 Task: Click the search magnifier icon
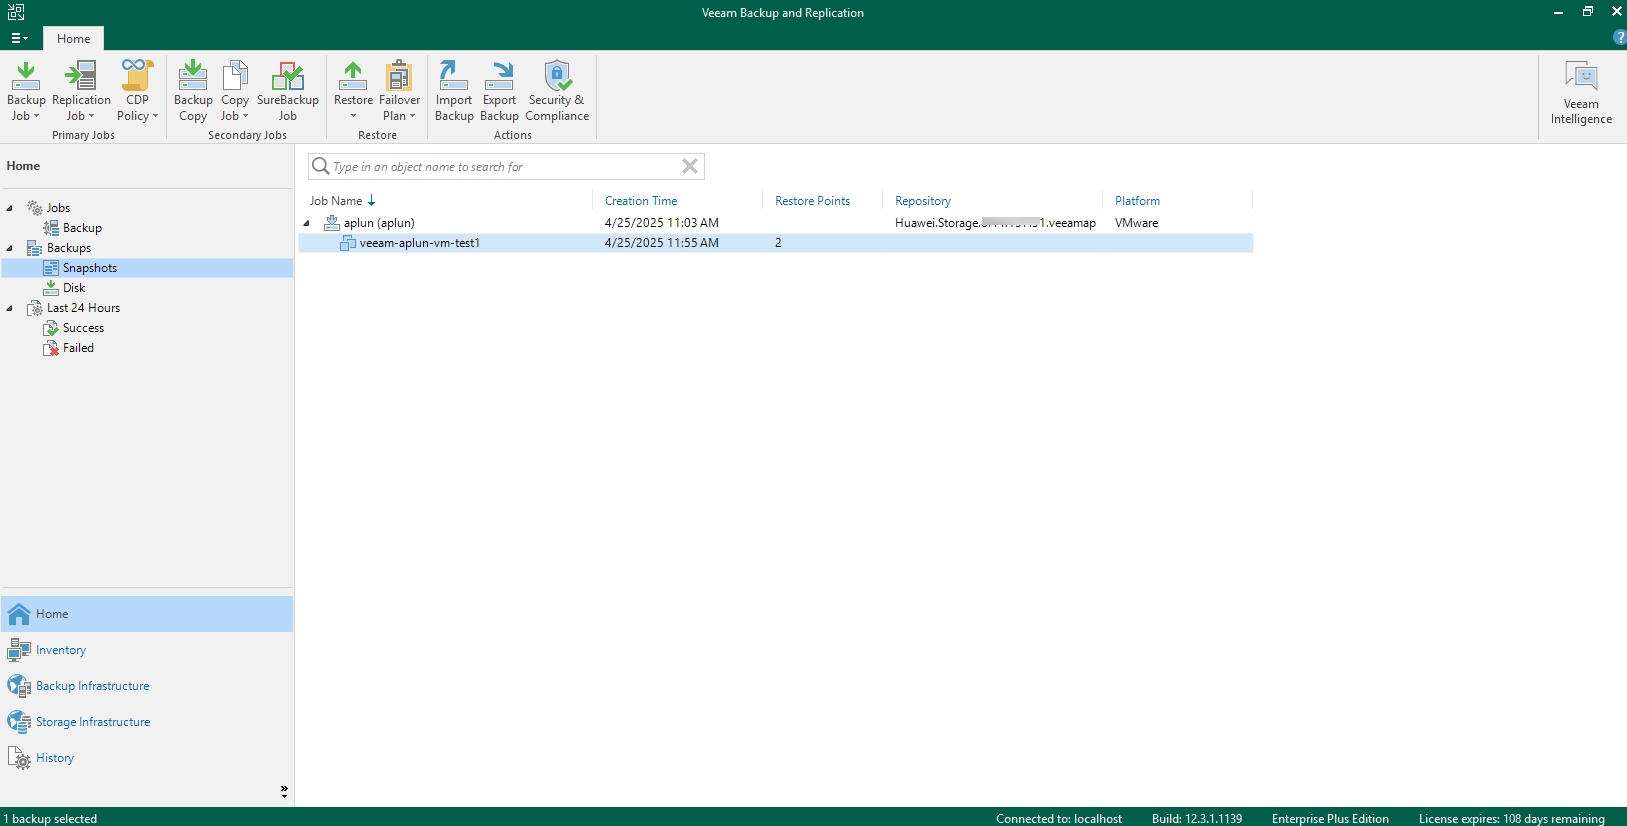[321, 166]
